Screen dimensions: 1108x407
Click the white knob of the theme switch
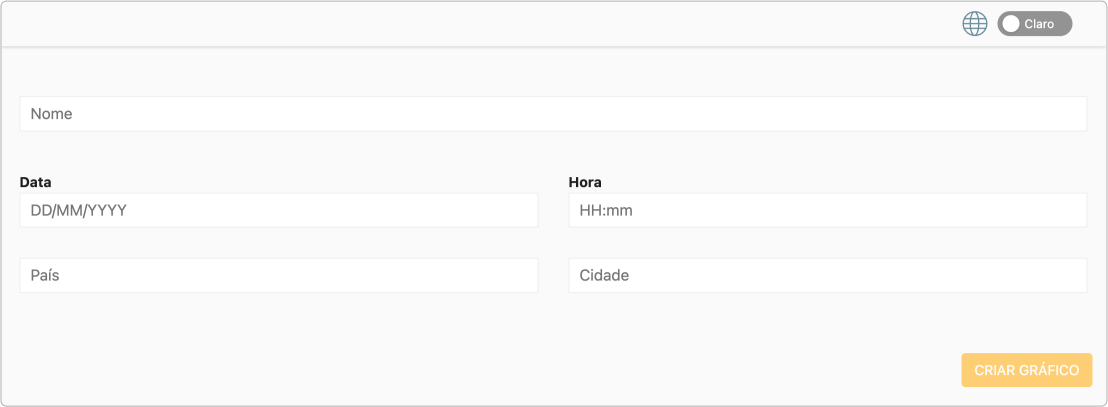1011,24
